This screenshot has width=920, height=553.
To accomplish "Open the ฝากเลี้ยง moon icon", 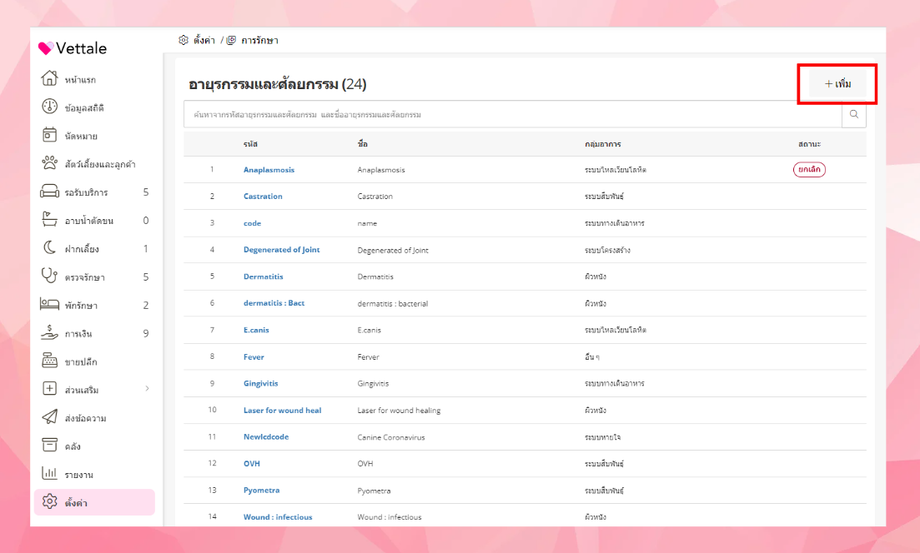I will (49, 248).
